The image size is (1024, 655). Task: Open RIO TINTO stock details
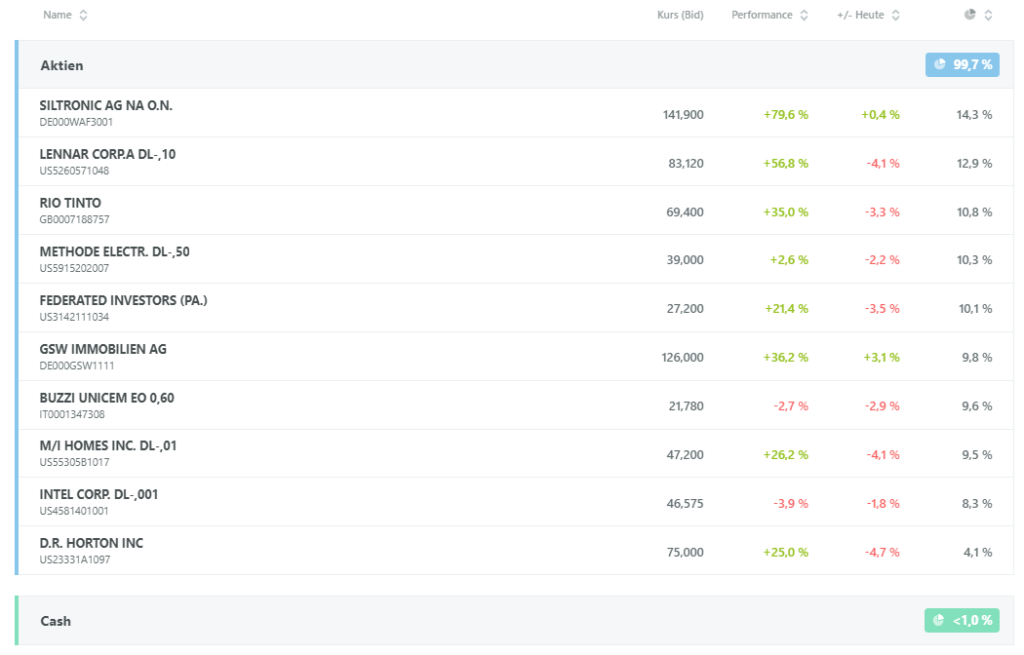[x=71, y=203]
